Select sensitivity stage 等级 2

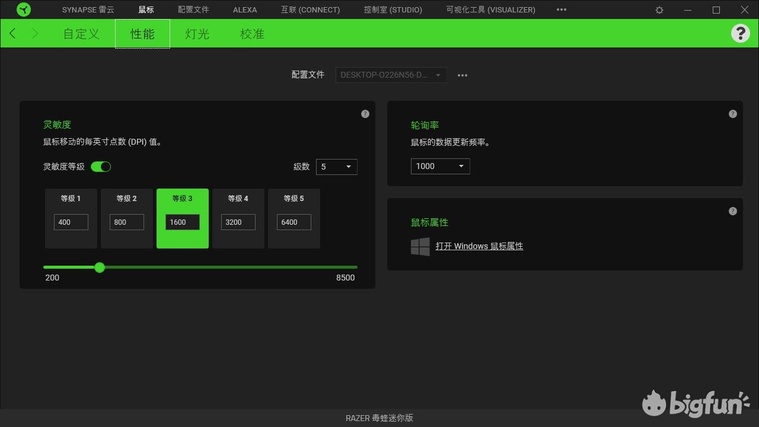point(127,218)
